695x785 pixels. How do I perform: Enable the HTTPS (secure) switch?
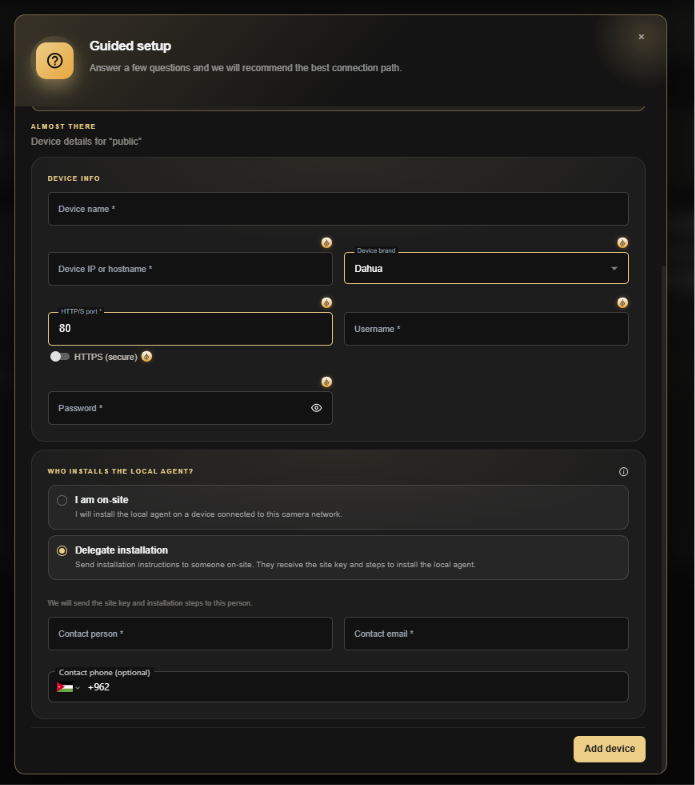coord(60,356)
